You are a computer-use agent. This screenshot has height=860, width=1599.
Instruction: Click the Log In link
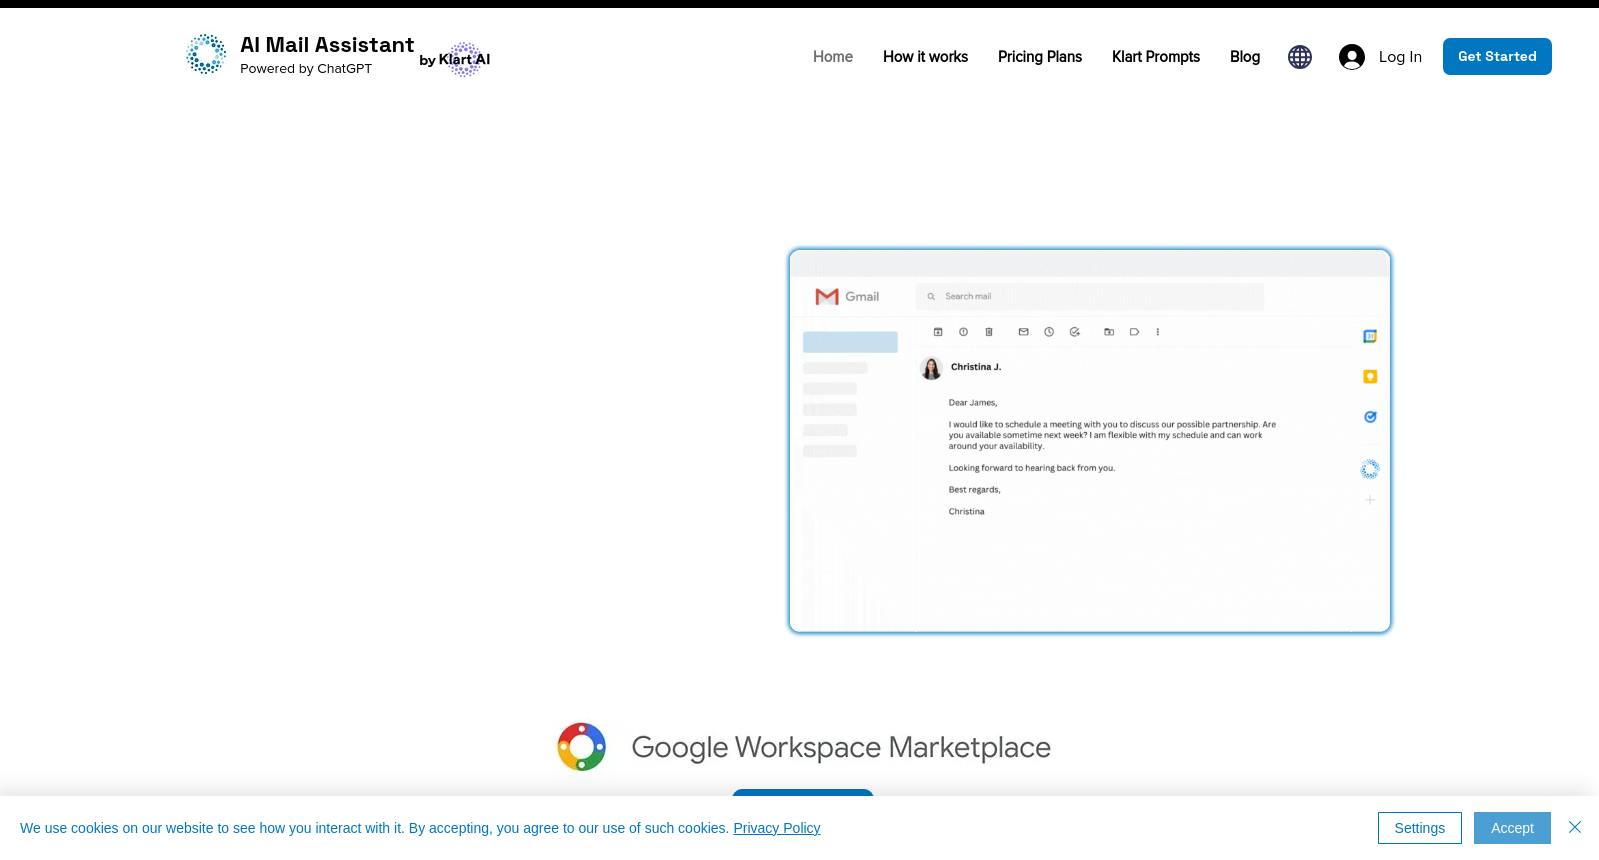point(1400,57)
